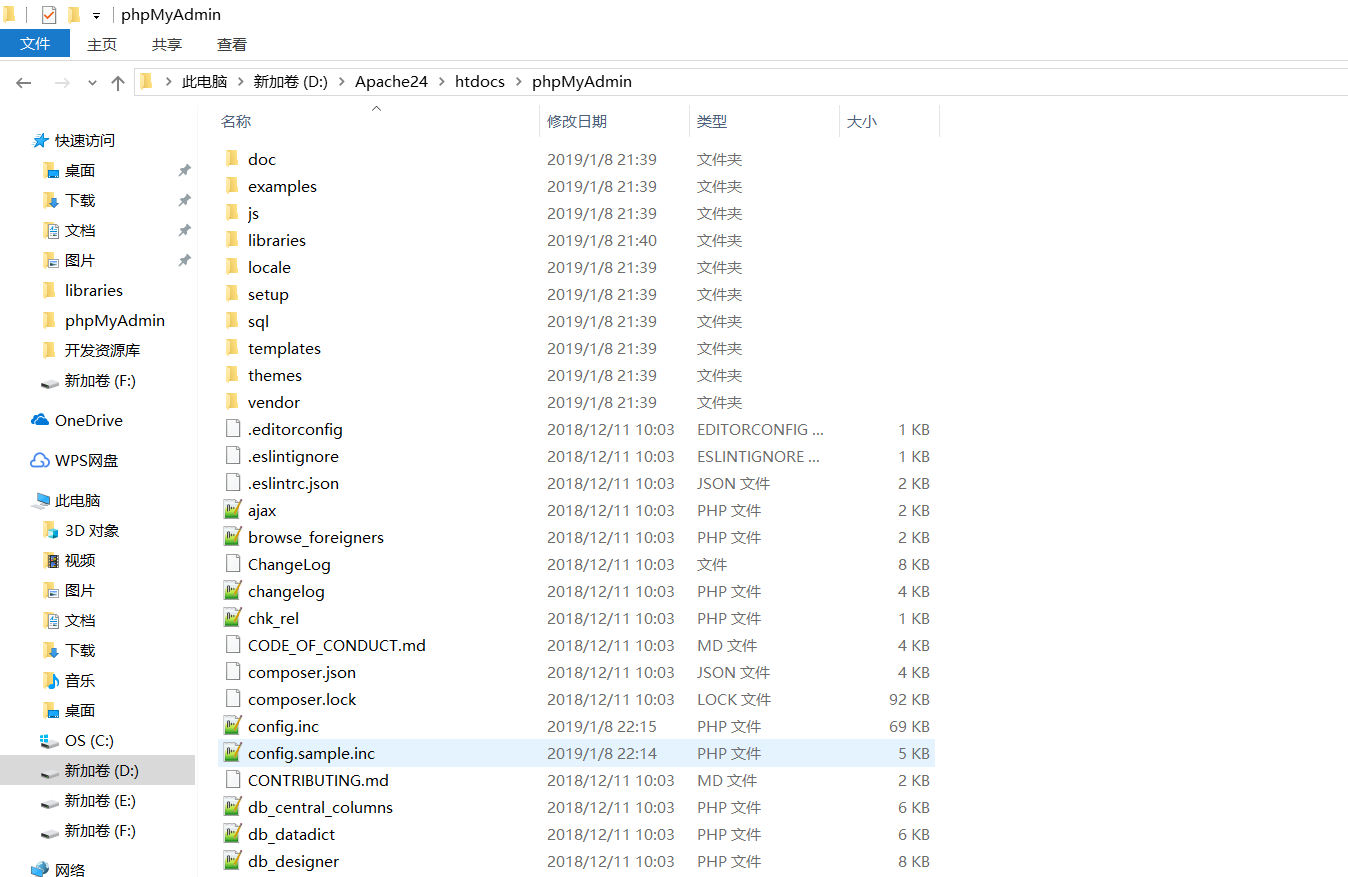This screenshot has height=877, width=1348.
Task: Expand chevron after Apache24 in address bar
Action: [x=441, y=82]
